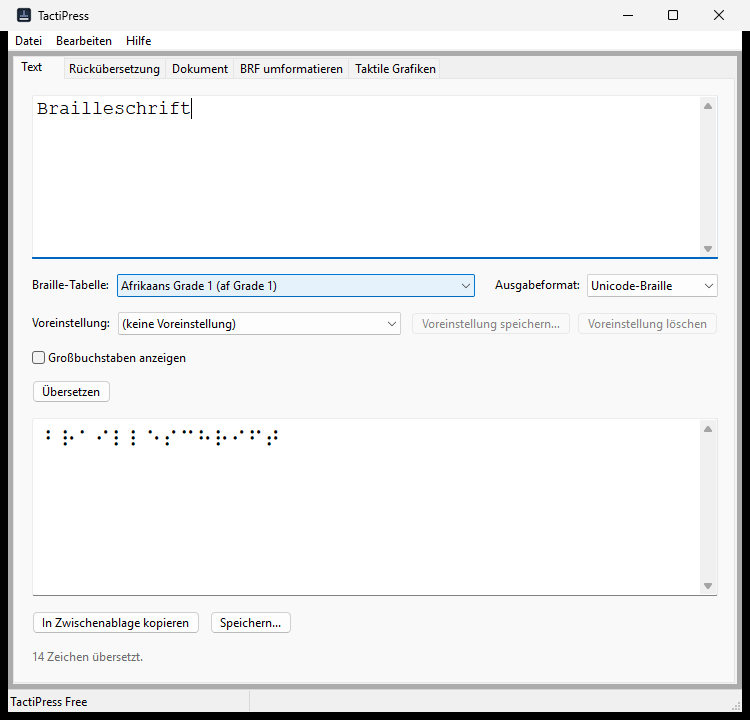Switch to the Dokument tab

click(x=200, y=69)
